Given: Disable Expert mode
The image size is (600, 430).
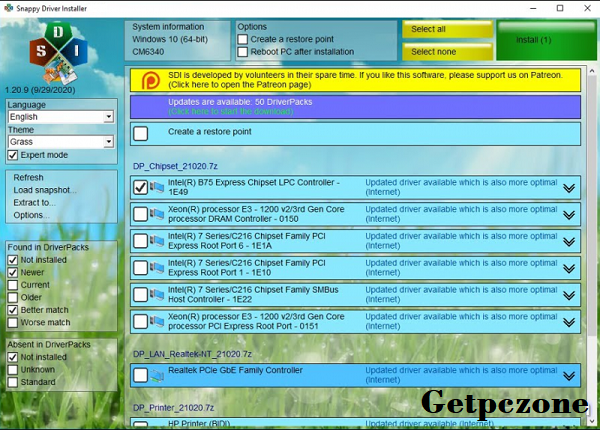Looking at the screenshot, I should coord(13,155).
